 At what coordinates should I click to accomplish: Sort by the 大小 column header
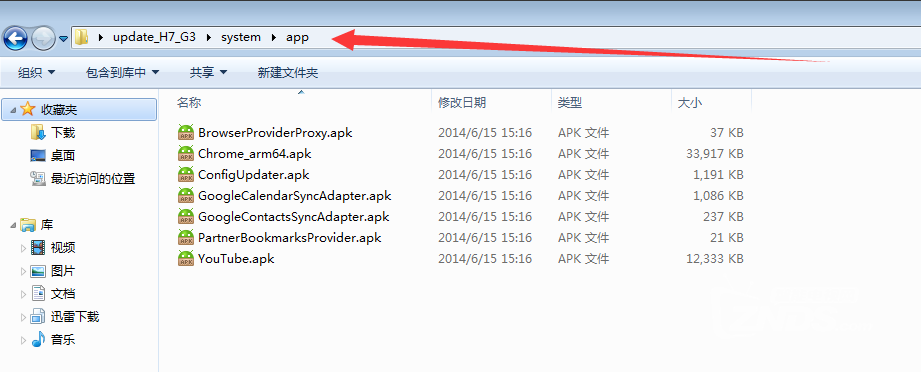point(690,102)
